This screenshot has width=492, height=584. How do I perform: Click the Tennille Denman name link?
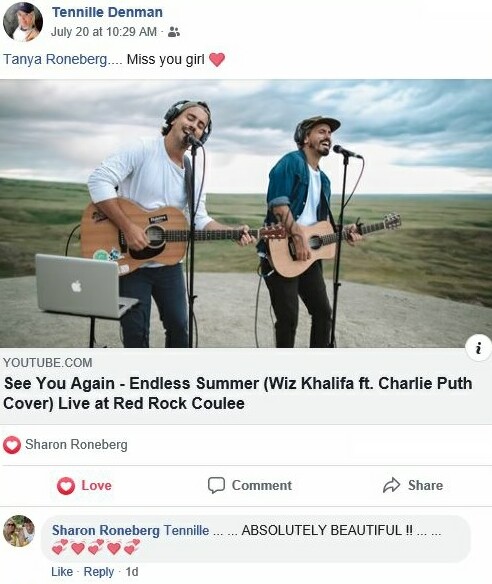(107, 12)
